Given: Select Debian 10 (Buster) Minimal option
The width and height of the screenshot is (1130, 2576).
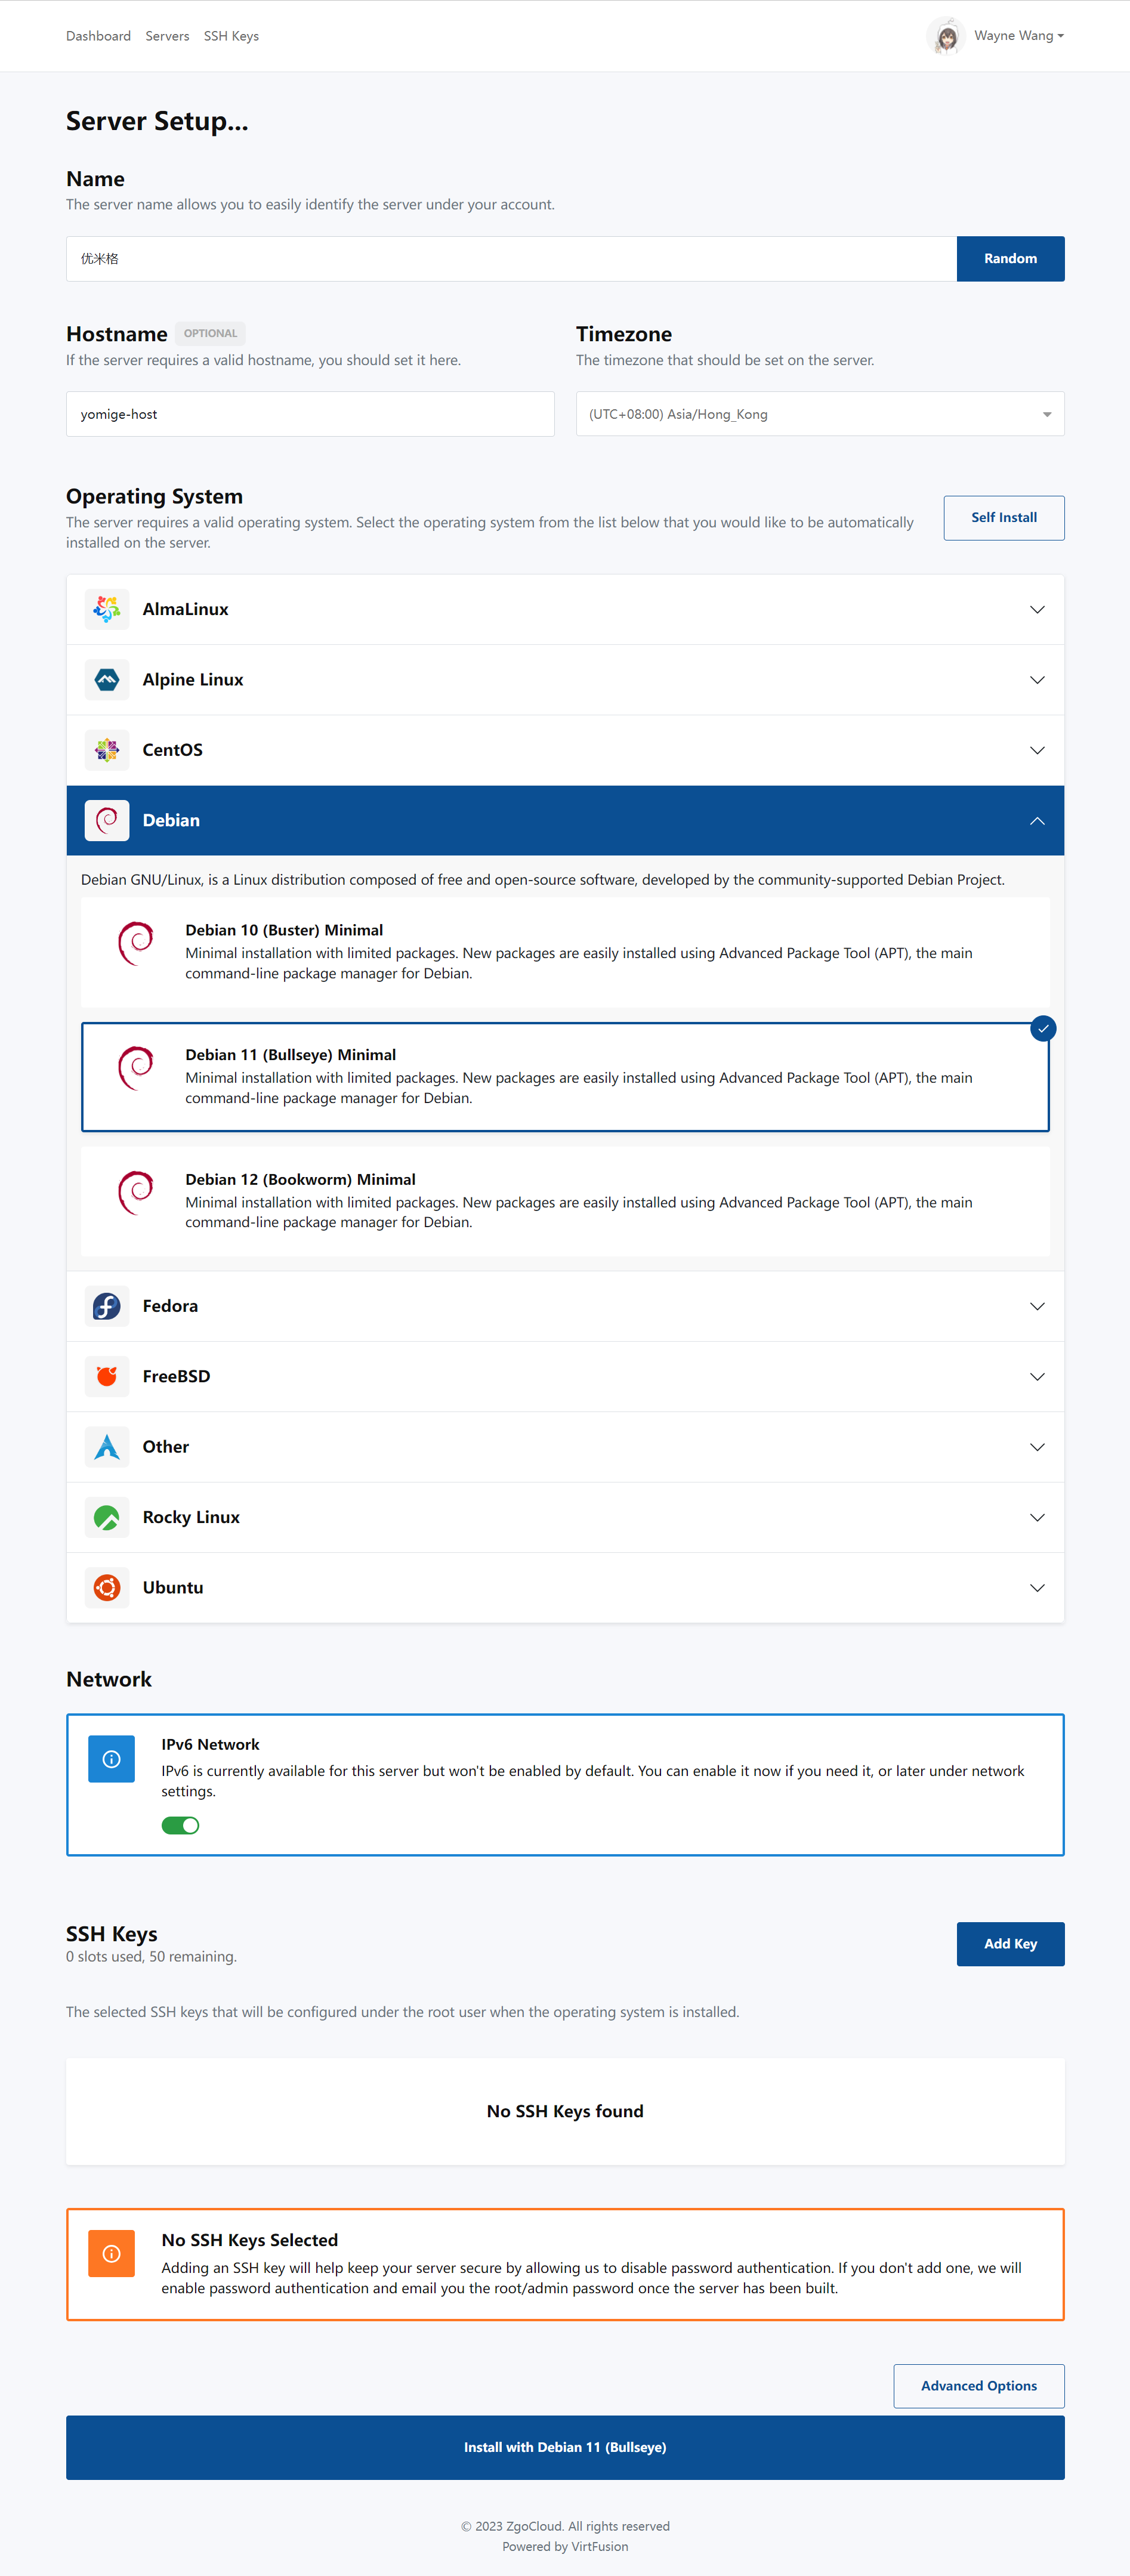Looking at the screenshot, I should click(x=565, y=951).
